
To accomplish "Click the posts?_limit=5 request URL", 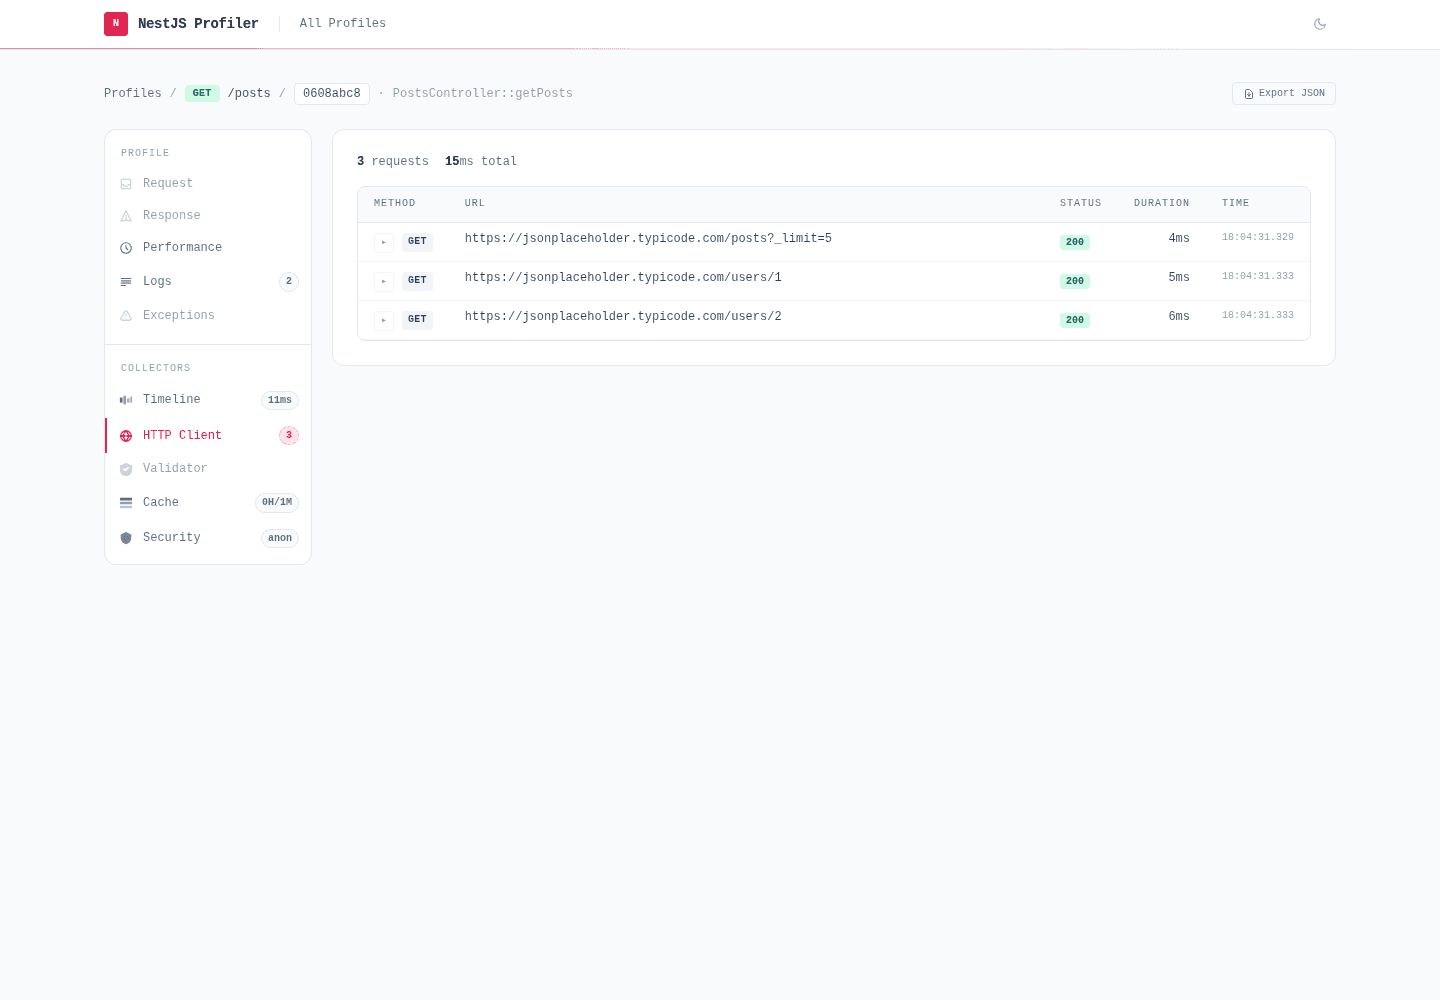I will (x=648, y=239).
